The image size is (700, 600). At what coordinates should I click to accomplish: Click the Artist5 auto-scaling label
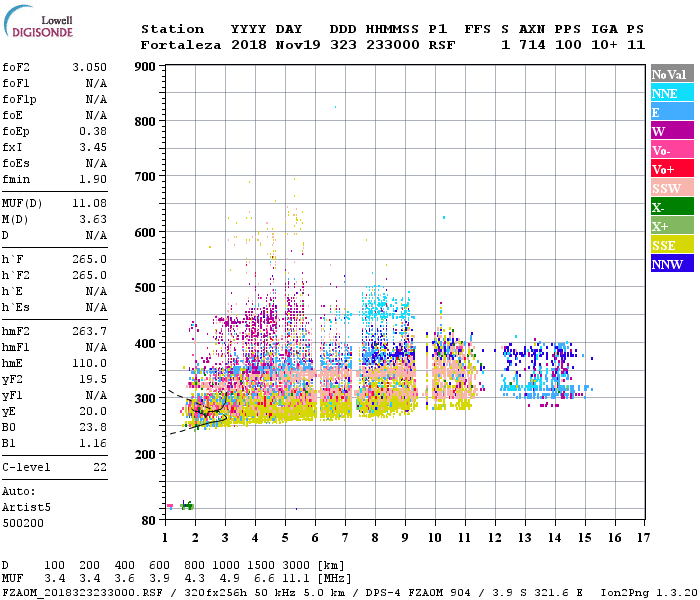click(26, 508)
